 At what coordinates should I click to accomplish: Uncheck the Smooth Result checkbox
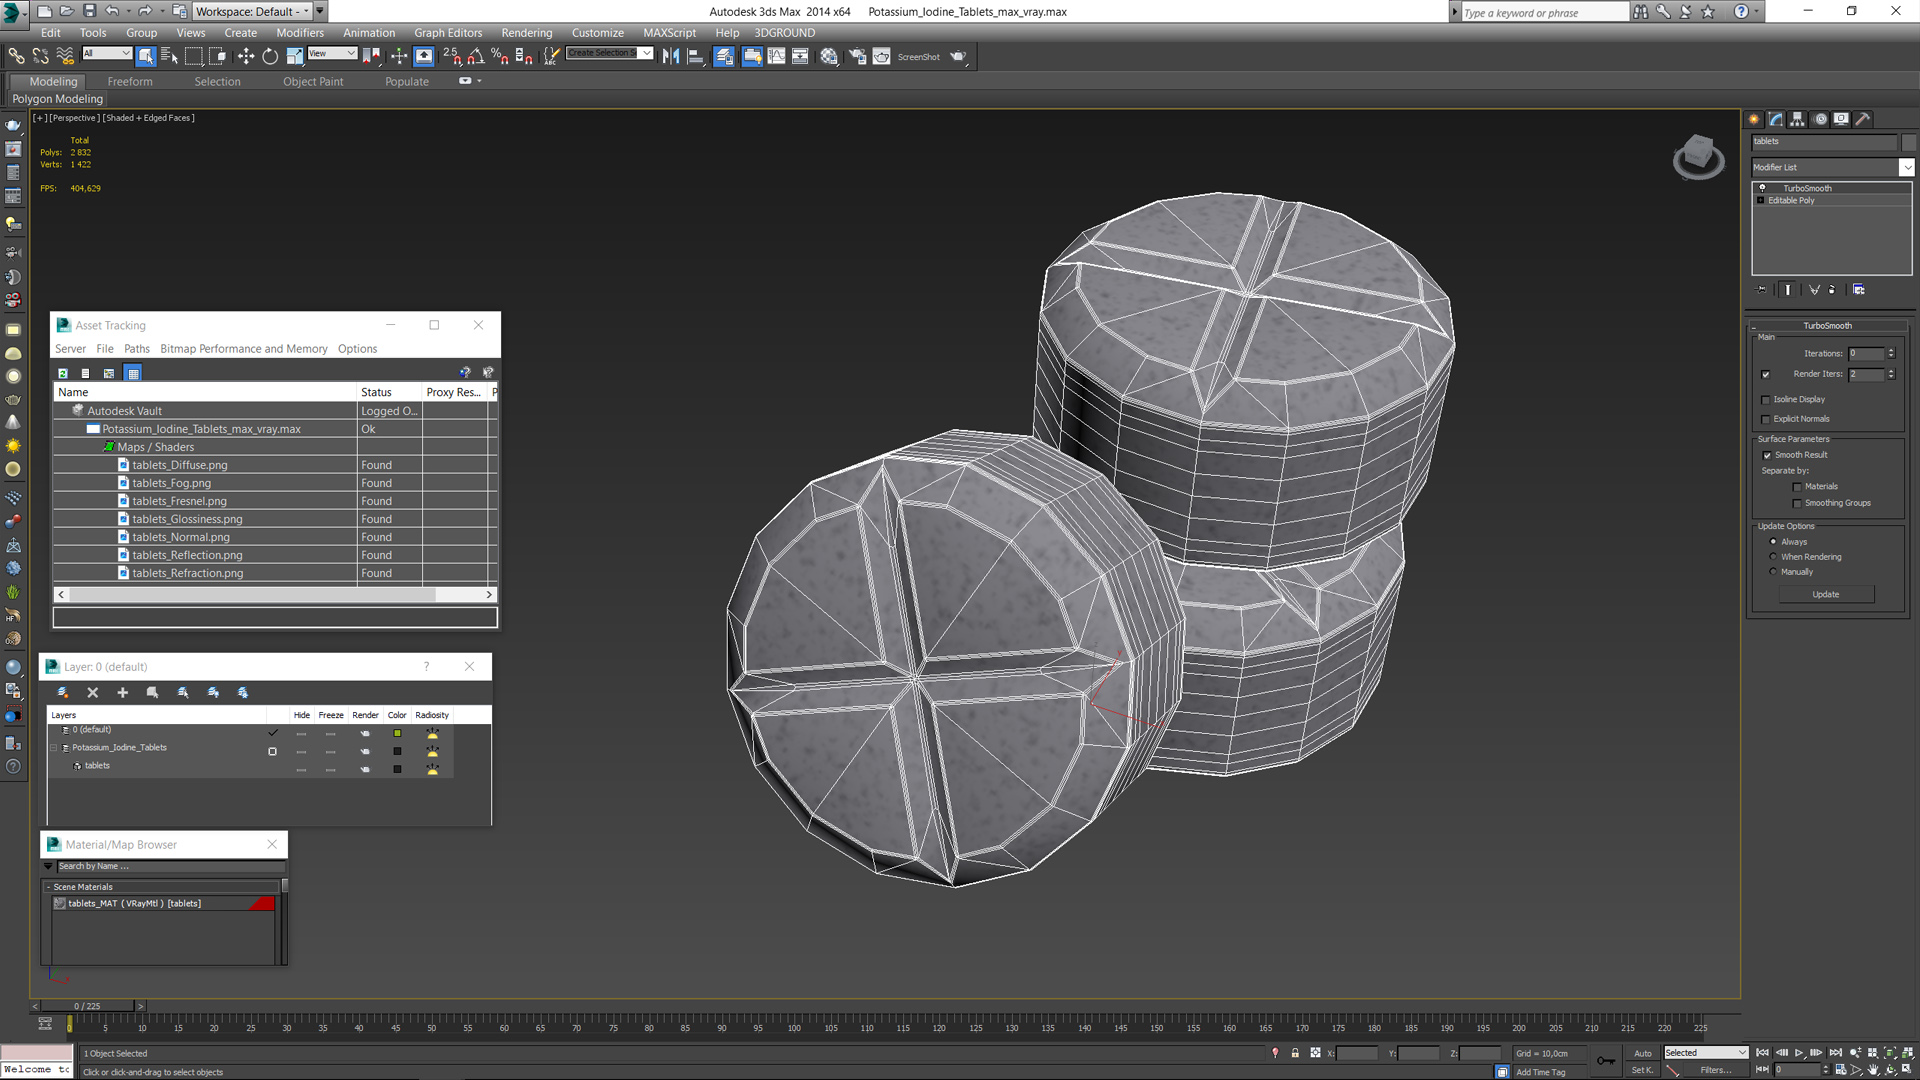point(1767,455)
